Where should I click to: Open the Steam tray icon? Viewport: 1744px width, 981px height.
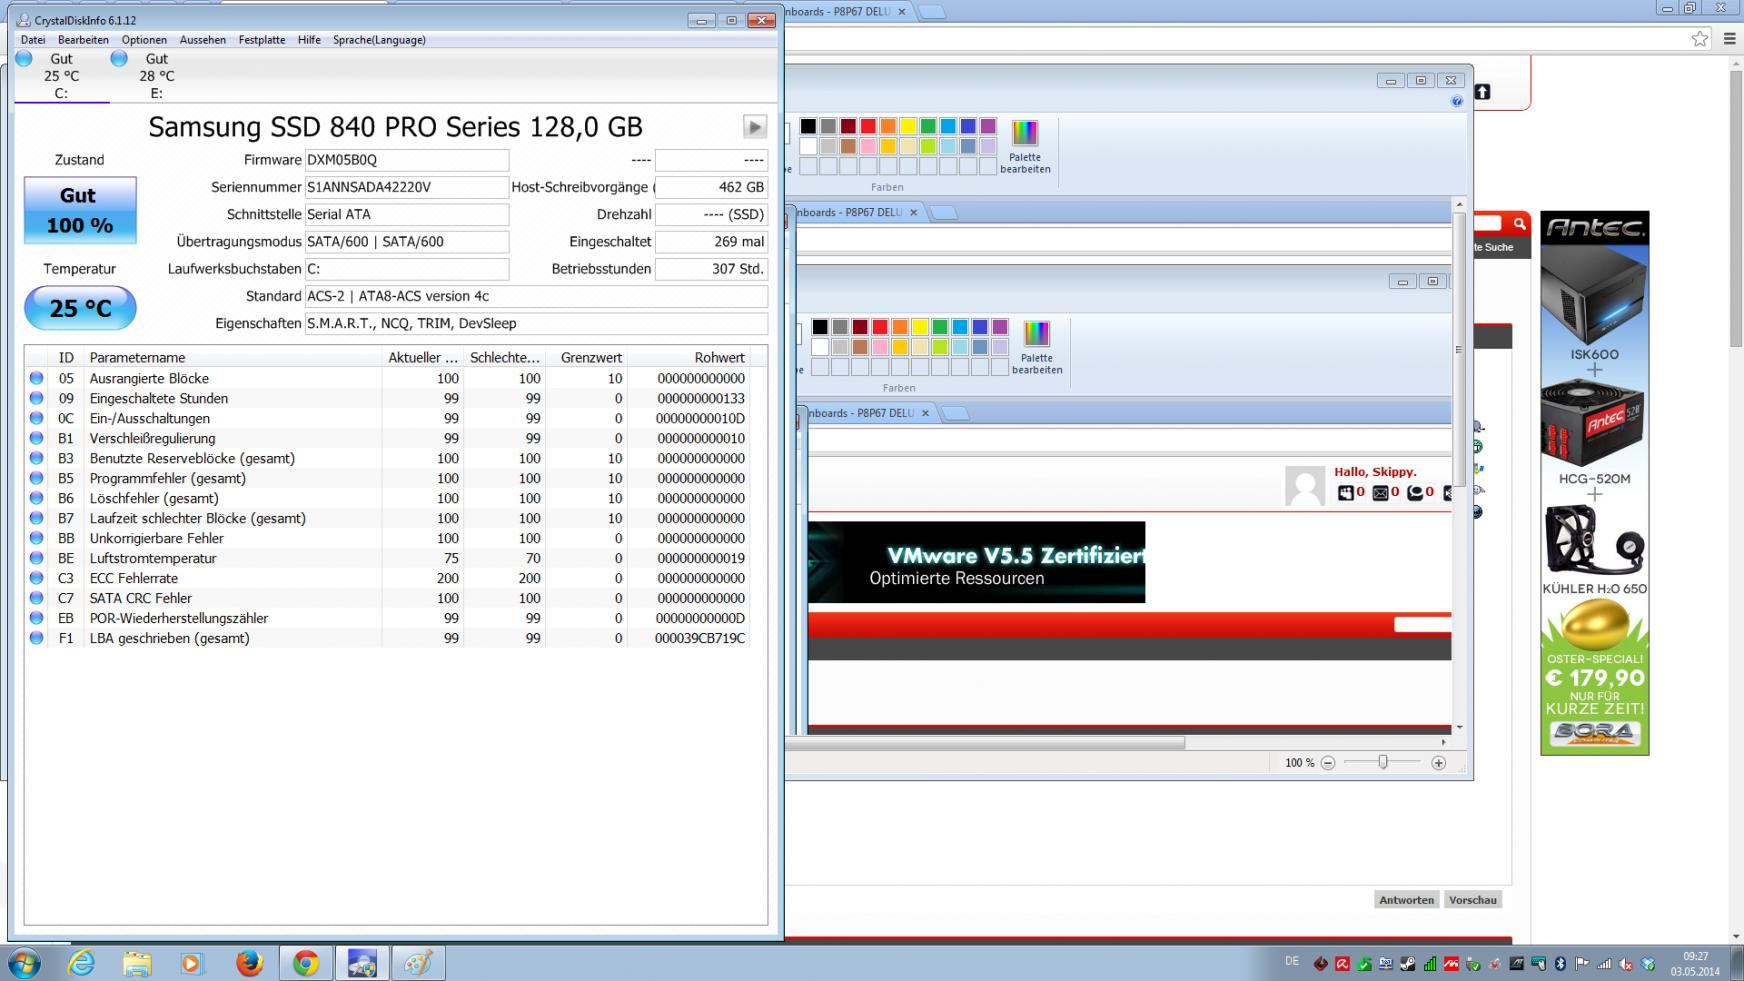pyautogui.click(x=1407, y=964)
